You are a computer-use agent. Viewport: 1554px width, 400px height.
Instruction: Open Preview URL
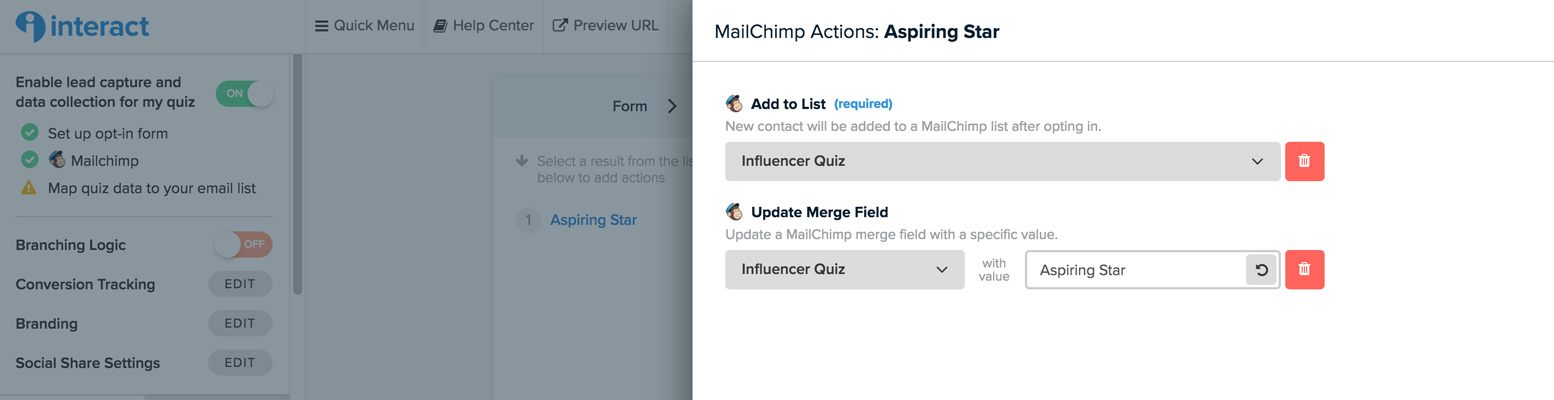coord(606,26)
